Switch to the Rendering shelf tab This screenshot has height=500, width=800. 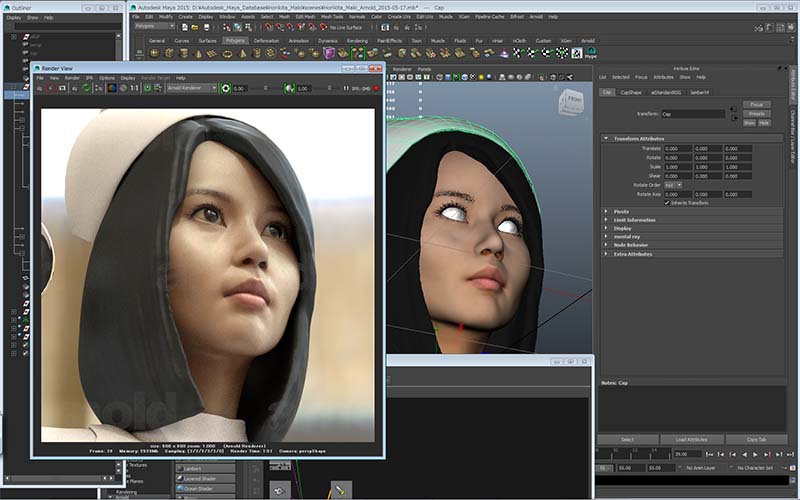point(357,40)
